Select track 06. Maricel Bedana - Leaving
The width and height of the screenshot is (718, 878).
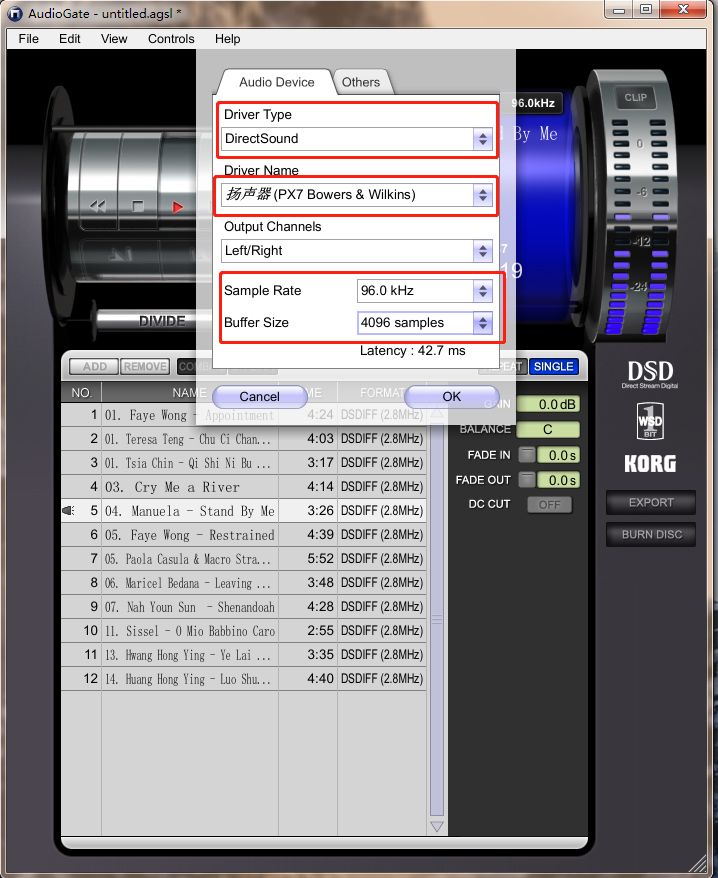click(244, 583)
